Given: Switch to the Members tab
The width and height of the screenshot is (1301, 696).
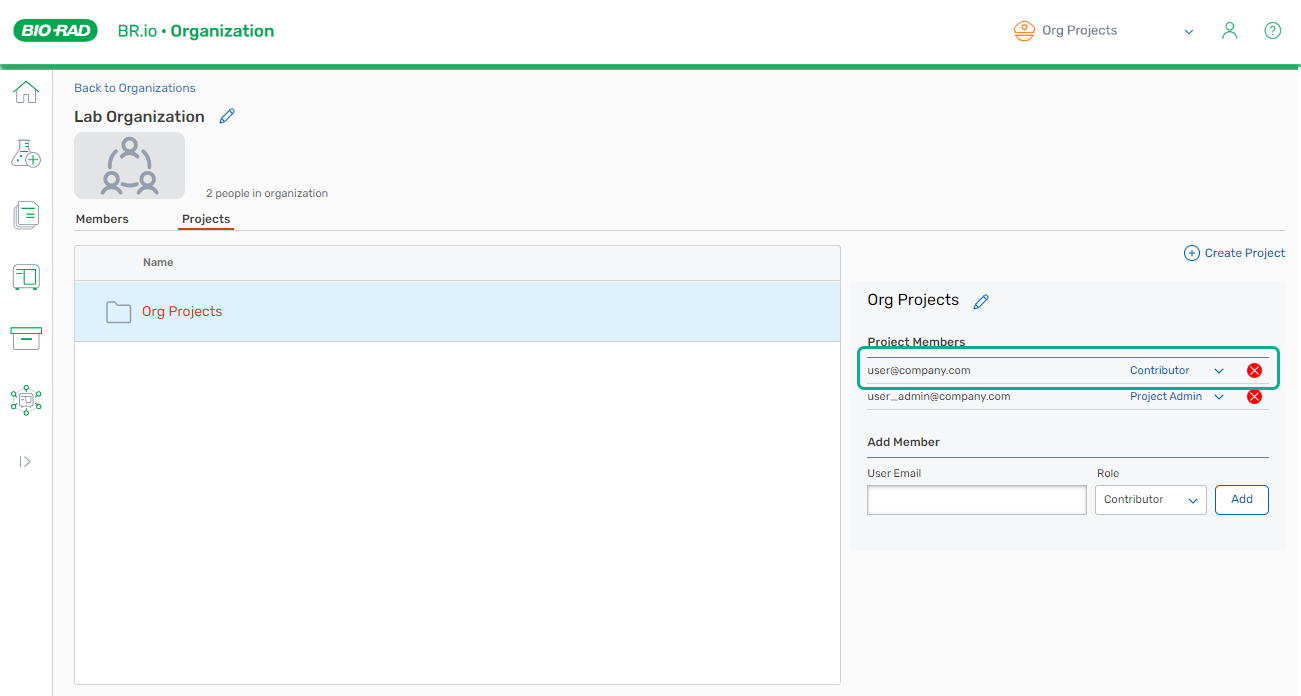Looking at the screenshot, I should click(x=102, y=219).
